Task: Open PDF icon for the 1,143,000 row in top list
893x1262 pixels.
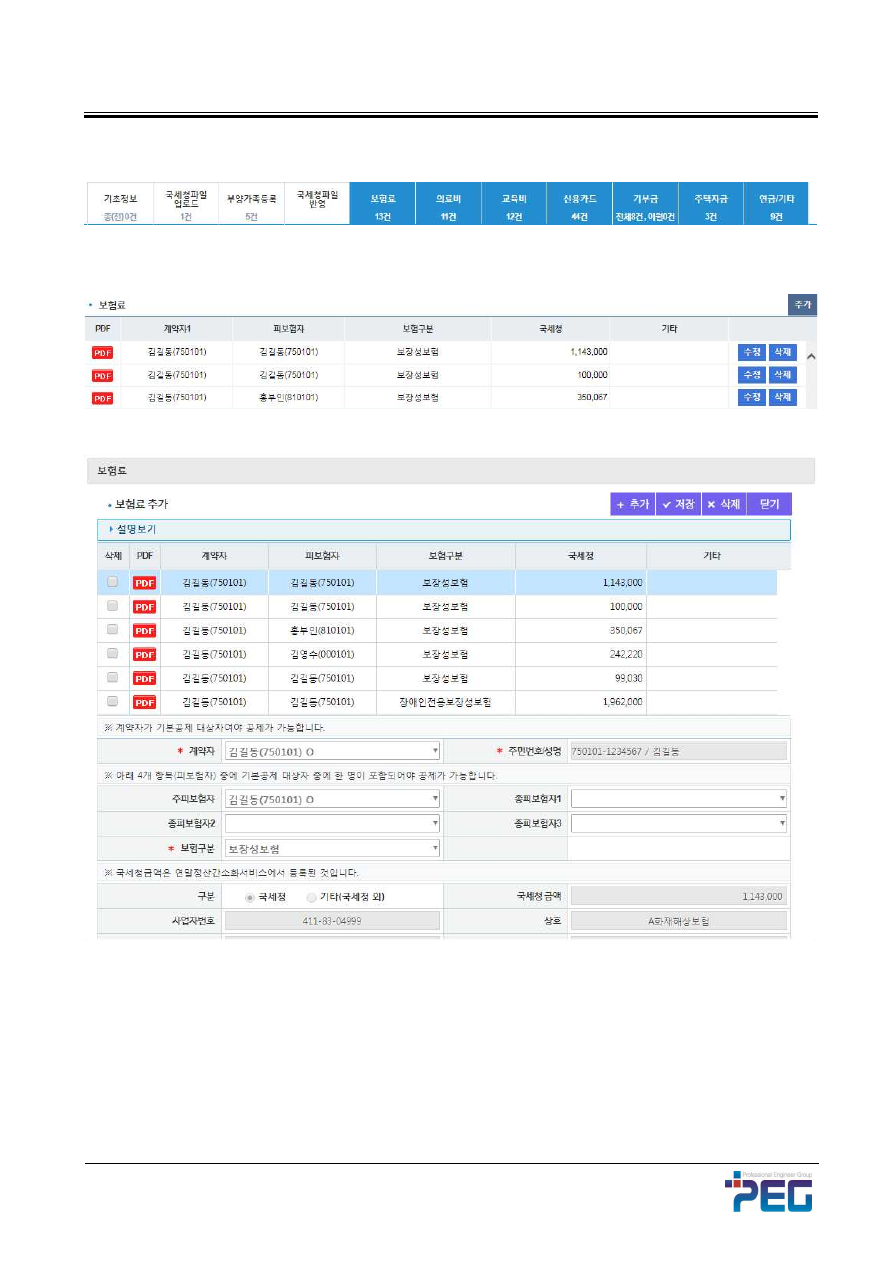Action: pyautogui.click(x=102, y=352)
